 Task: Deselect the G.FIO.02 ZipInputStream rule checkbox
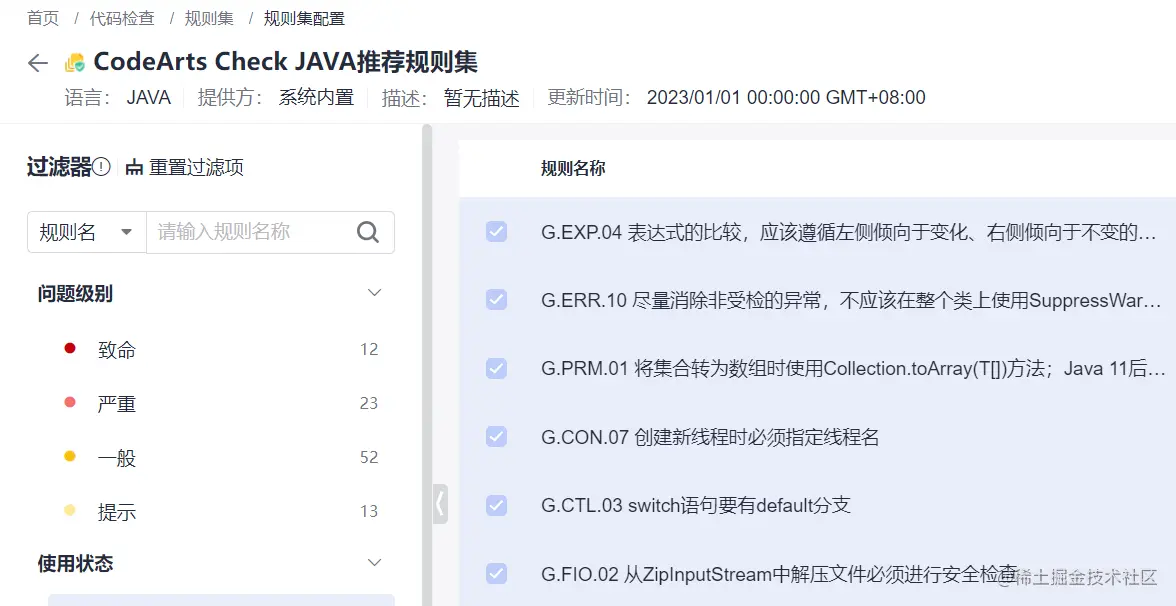(496, 574)
